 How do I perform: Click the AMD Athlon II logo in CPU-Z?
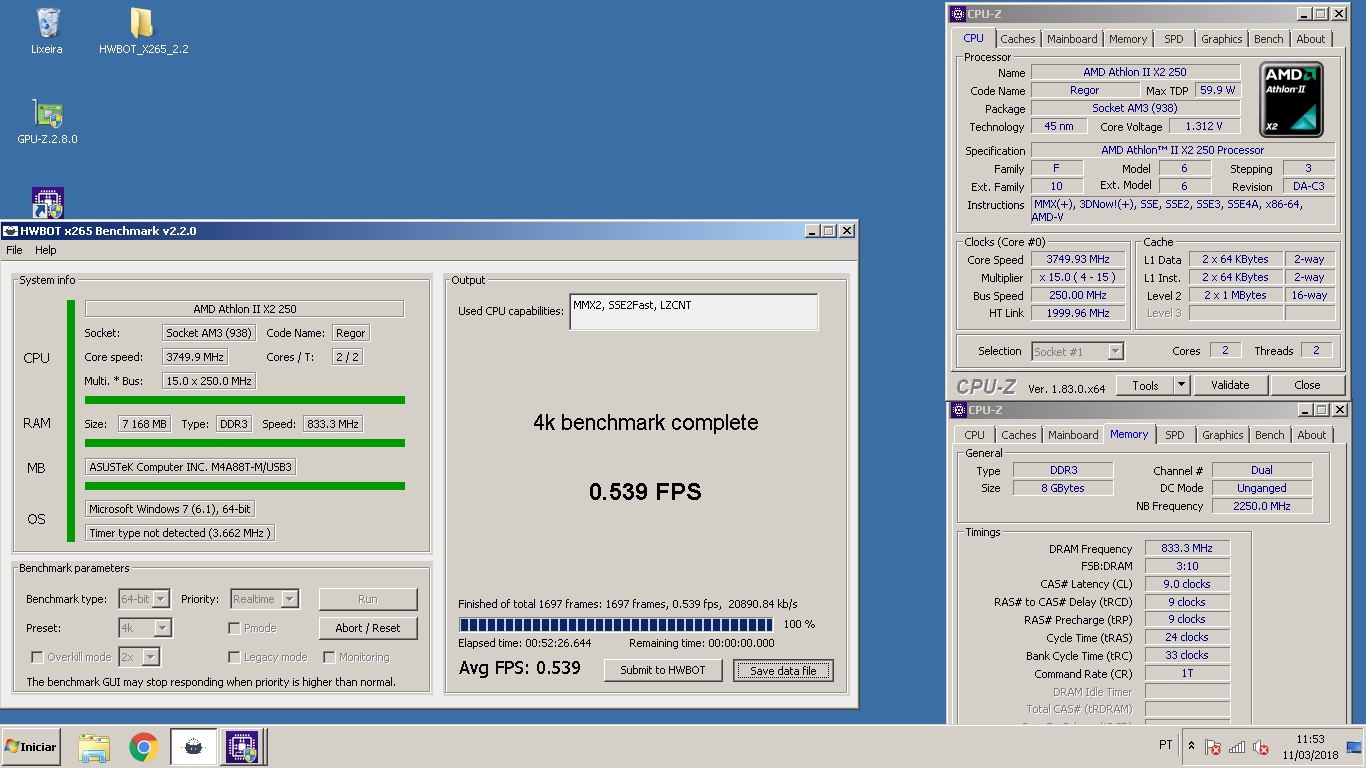pyautogui.click(x=1291, y=99)
